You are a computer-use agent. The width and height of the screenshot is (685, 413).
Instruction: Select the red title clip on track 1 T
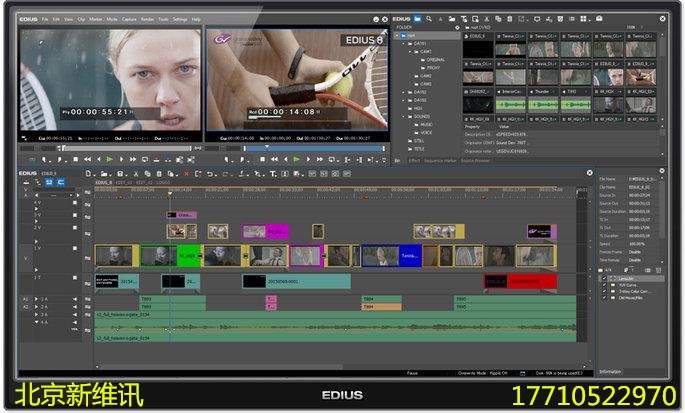(x=520, y=281)
